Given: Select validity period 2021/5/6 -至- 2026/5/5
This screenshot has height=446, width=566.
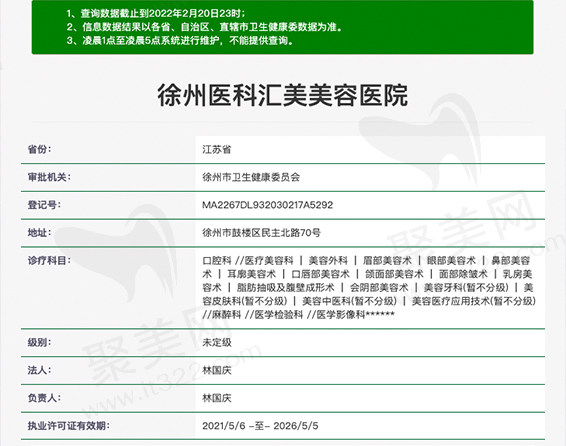Looking at the screenshot, I should click(260, 426).
